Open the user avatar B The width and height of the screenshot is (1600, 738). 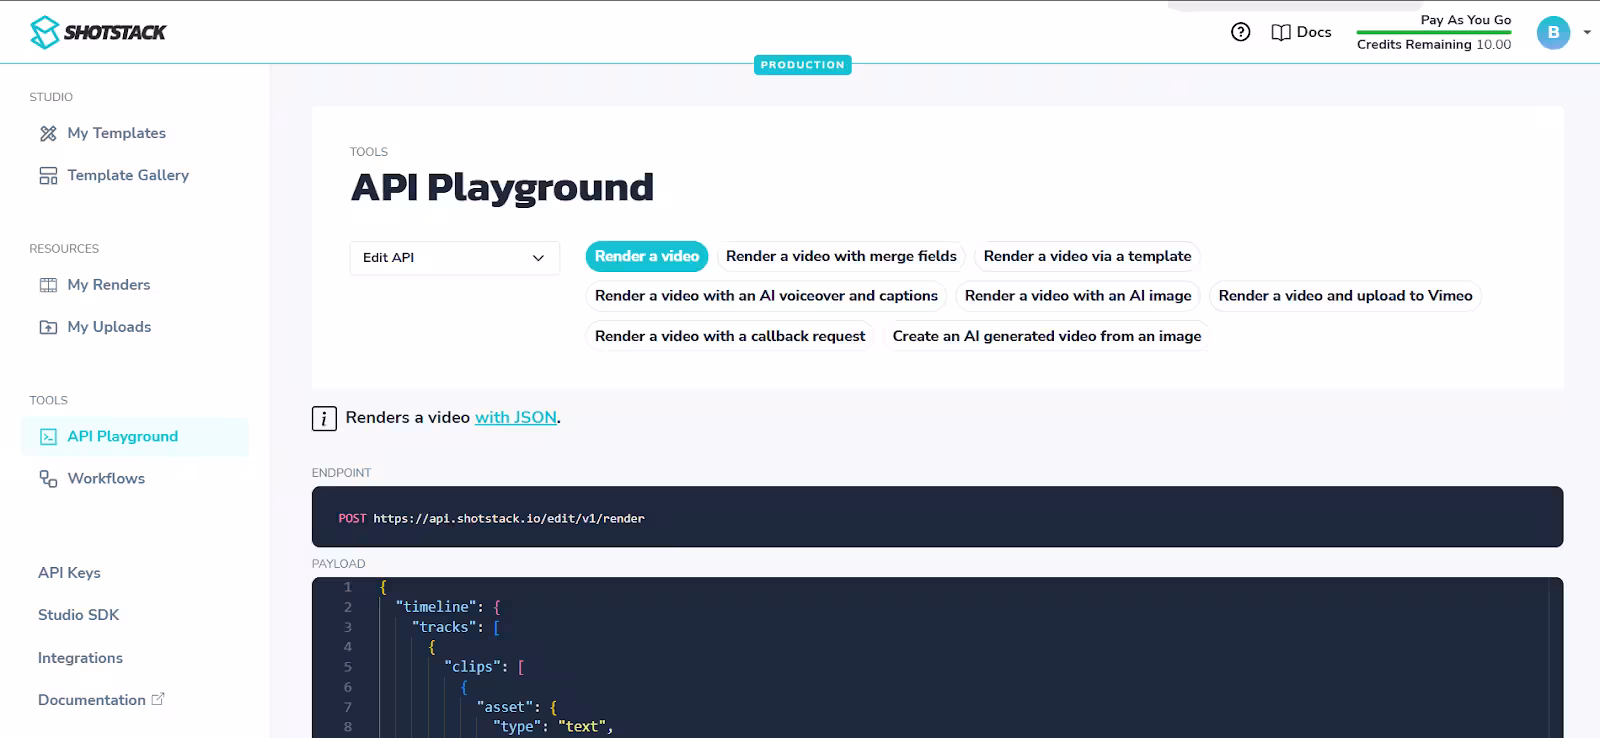pyautogui.click(x=1553, y=32)
